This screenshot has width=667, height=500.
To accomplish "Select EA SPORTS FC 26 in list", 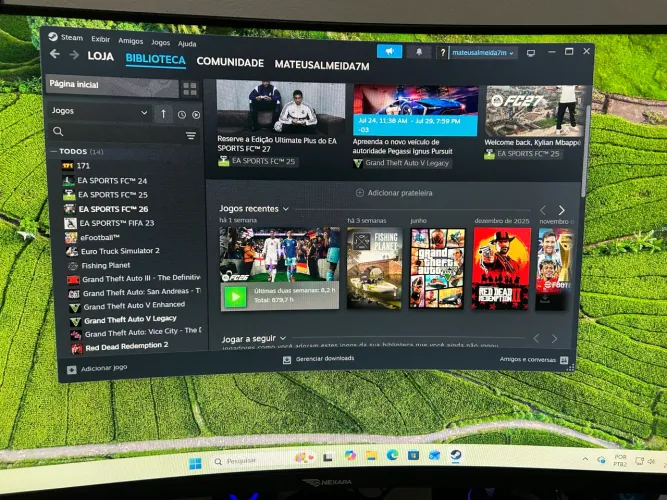I will tap(113, 209).
